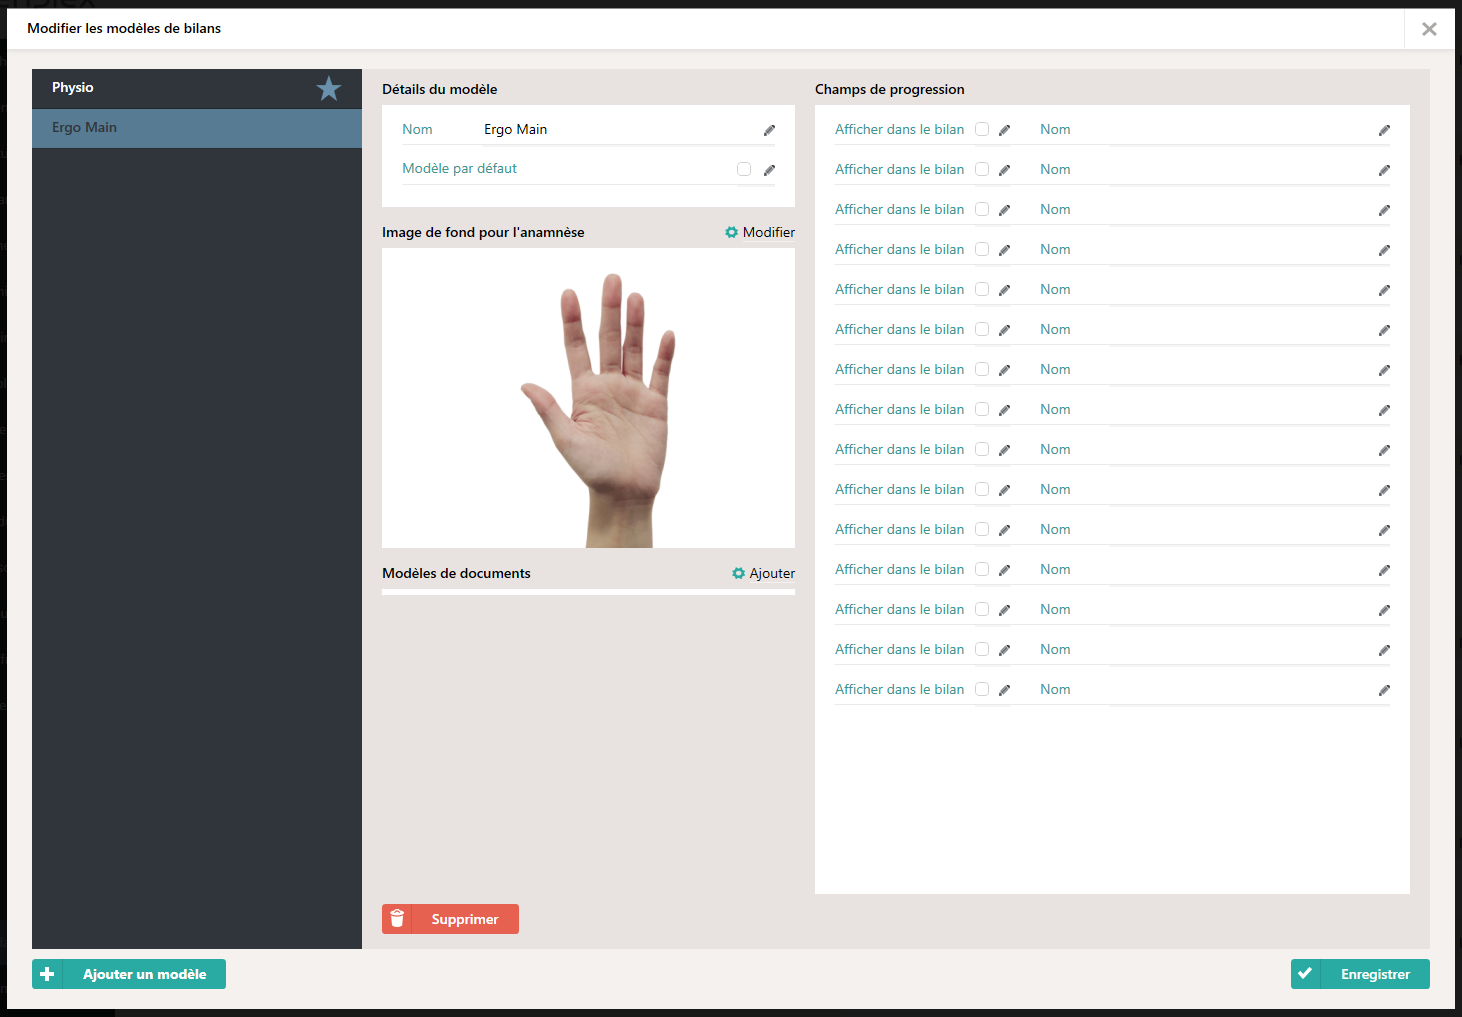Edit the sixth progression field's Nom via right pencil

1384,330
